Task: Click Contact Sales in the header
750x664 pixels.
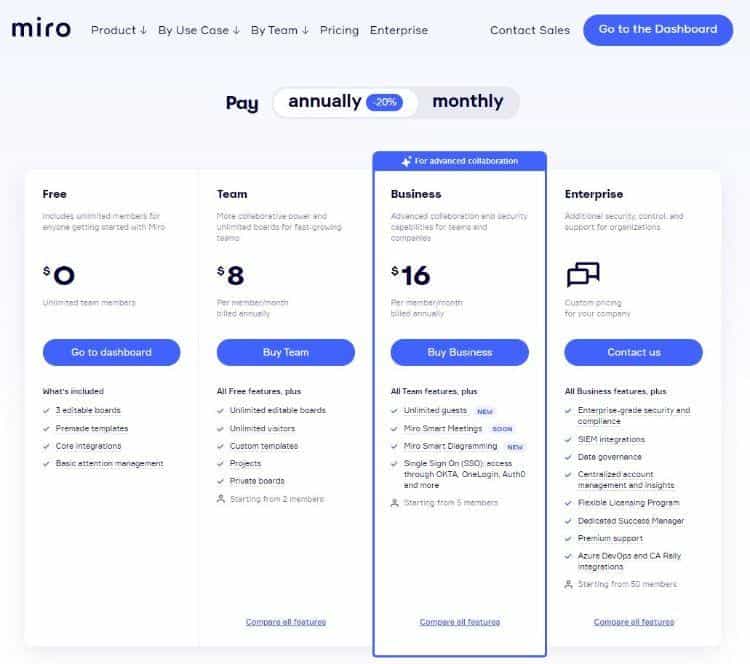Action: (529, 30)
